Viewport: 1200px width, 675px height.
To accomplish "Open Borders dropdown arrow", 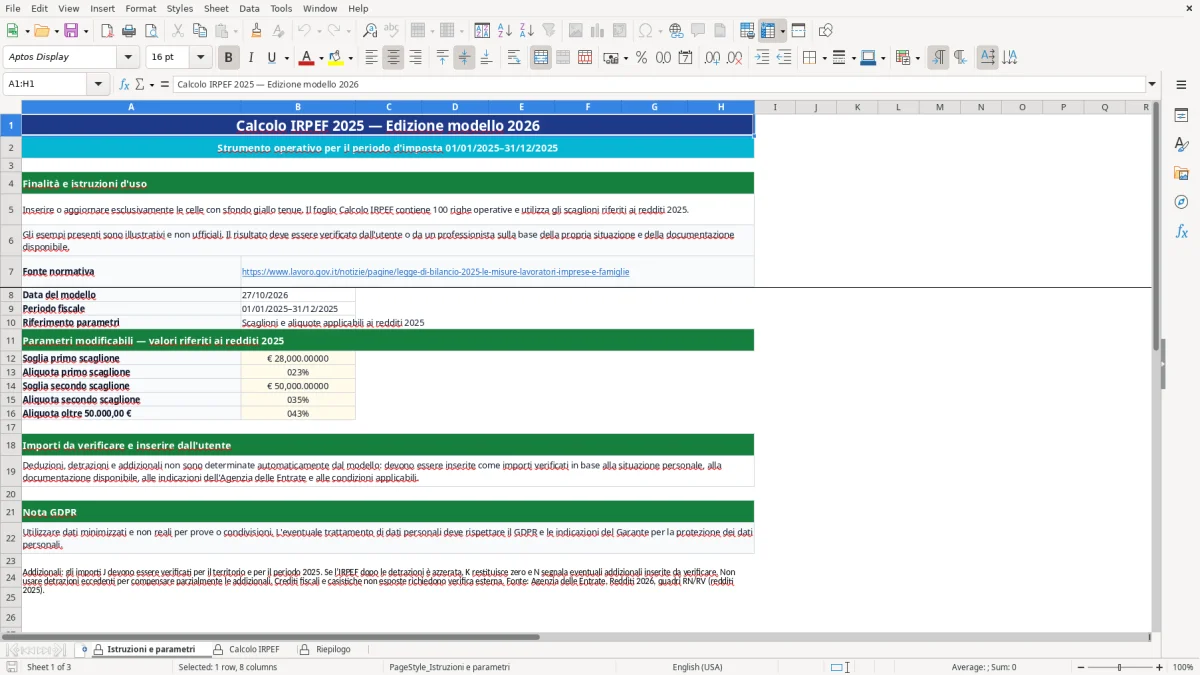I will [x=825, y=58].
